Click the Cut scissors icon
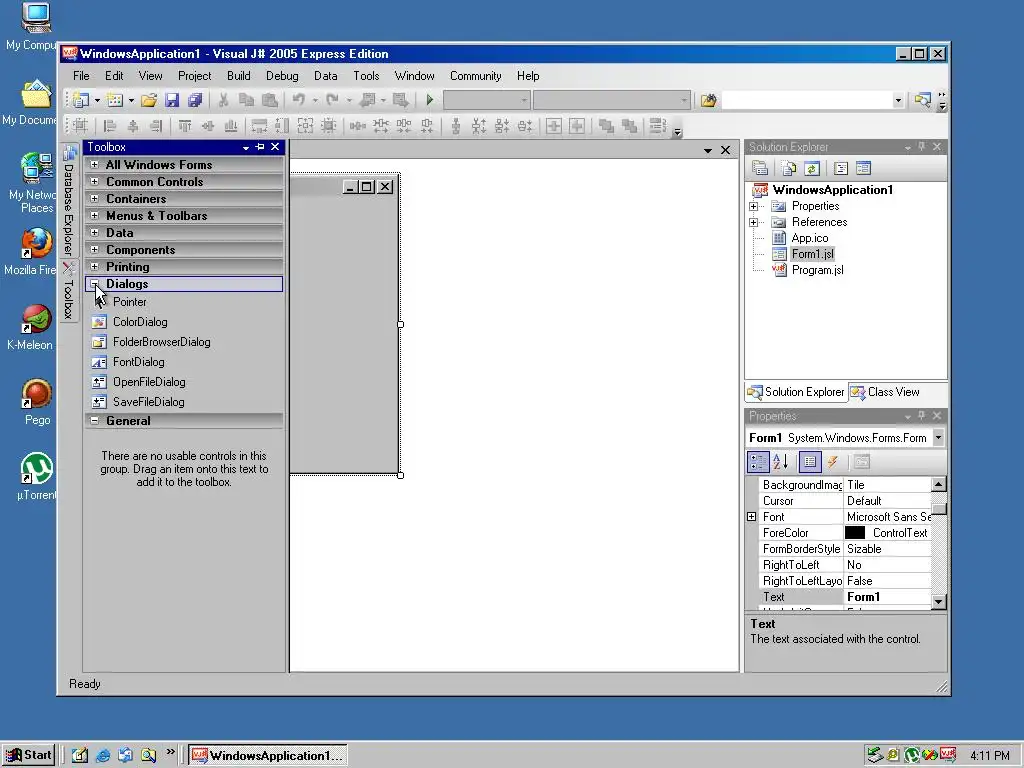 click(x=223, y=100)
